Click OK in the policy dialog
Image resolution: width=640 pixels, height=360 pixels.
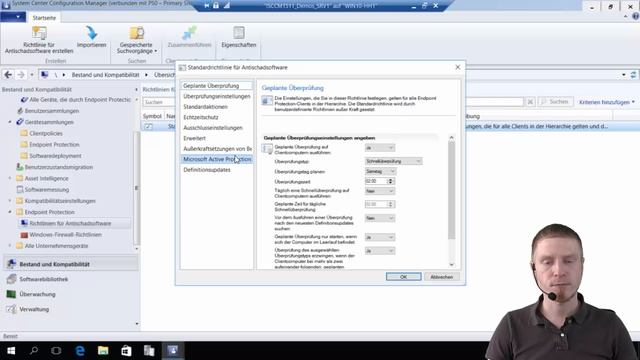pyautogui.click(x=403, y=277)
